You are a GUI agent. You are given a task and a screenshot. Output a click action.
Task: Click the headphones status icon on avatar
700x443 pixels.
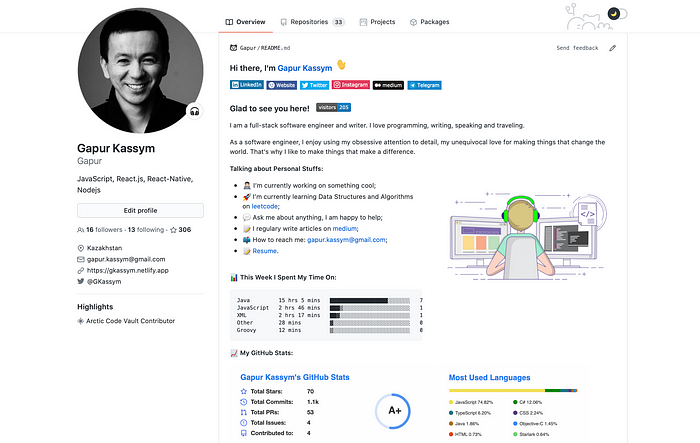(195, 111)
